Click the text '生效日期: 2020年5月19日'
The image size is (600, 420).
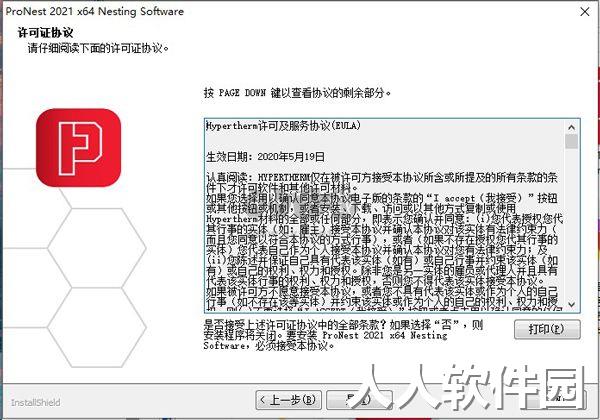[x=265, y=157]
